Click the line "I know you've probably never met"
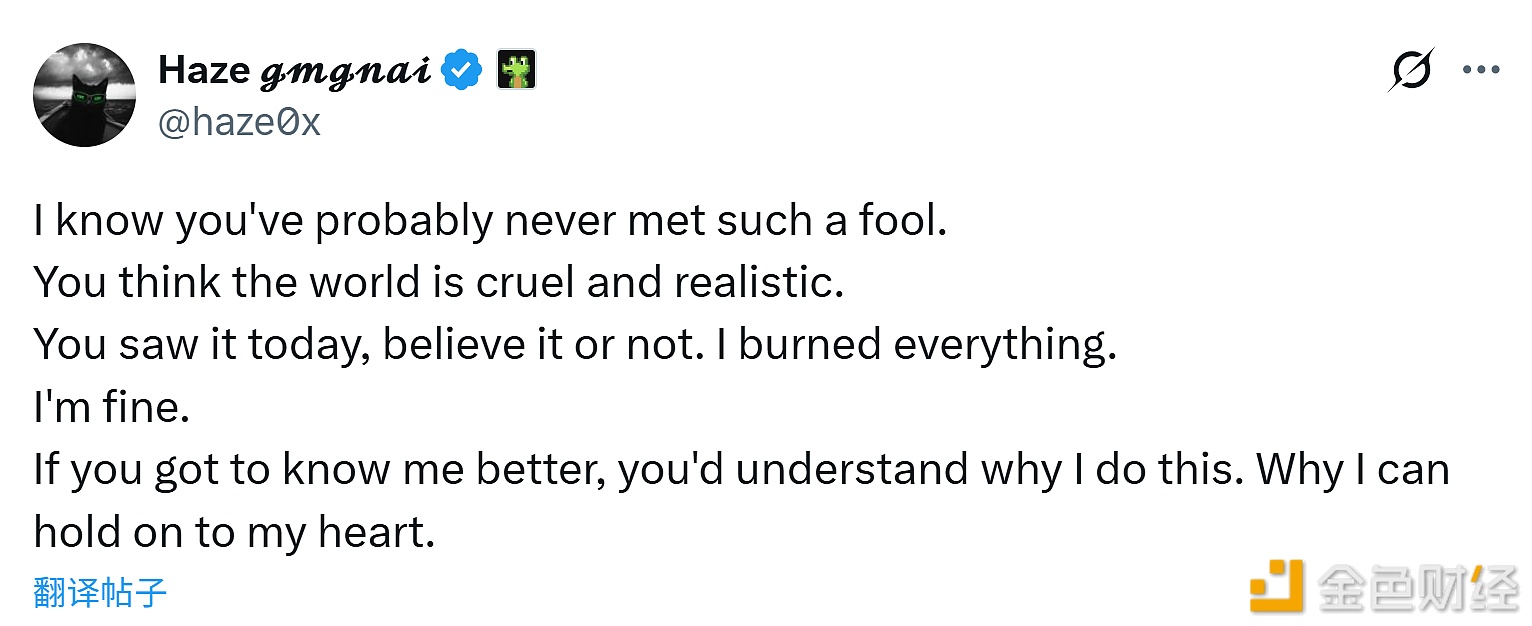This screenshot has height=626, width=1532. coord(400,221)
